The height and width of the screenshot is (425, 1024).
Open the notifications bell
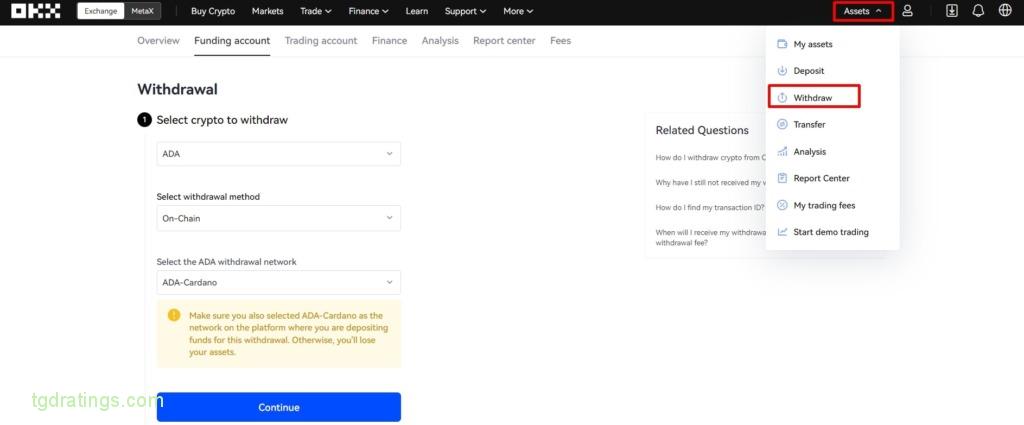(978, 11)
